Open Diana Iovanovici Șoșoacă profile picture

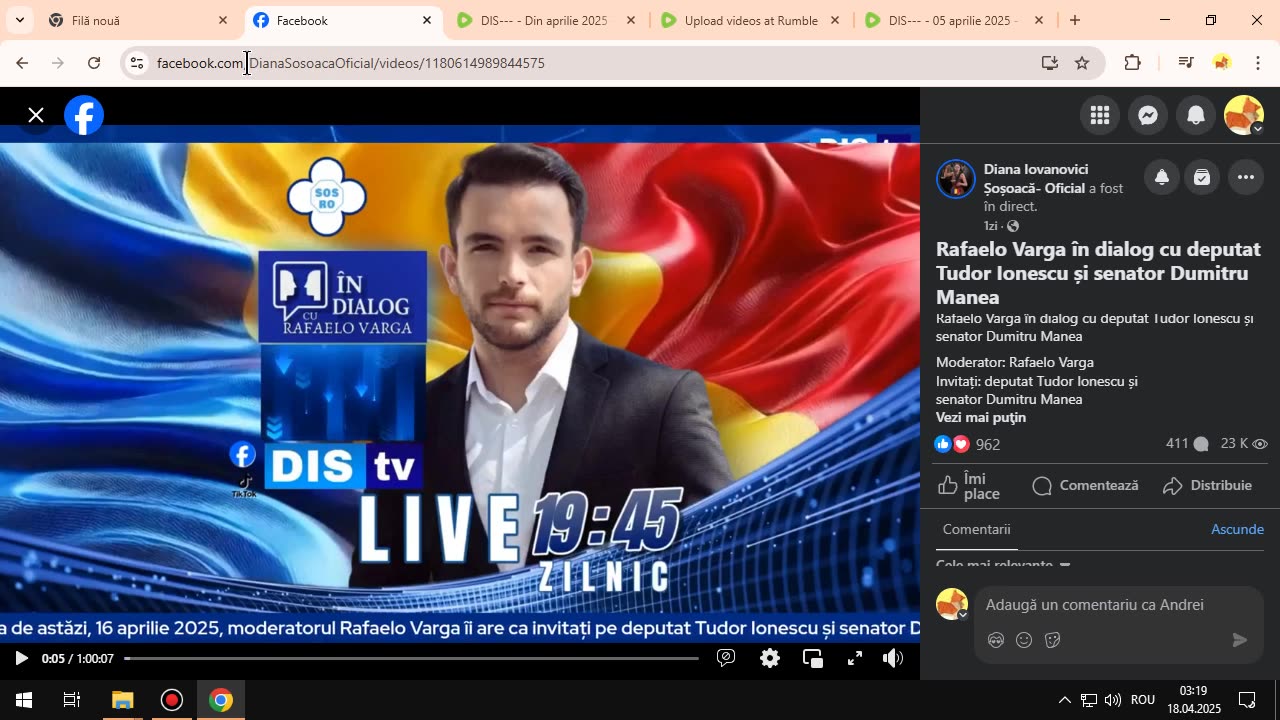point(955,179)
